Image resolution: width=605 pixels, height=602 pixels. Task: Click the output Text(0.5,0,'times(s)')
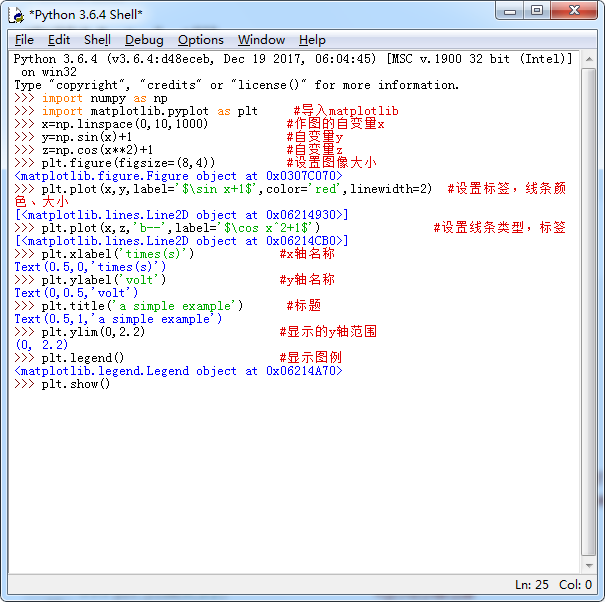coord(90,267)
